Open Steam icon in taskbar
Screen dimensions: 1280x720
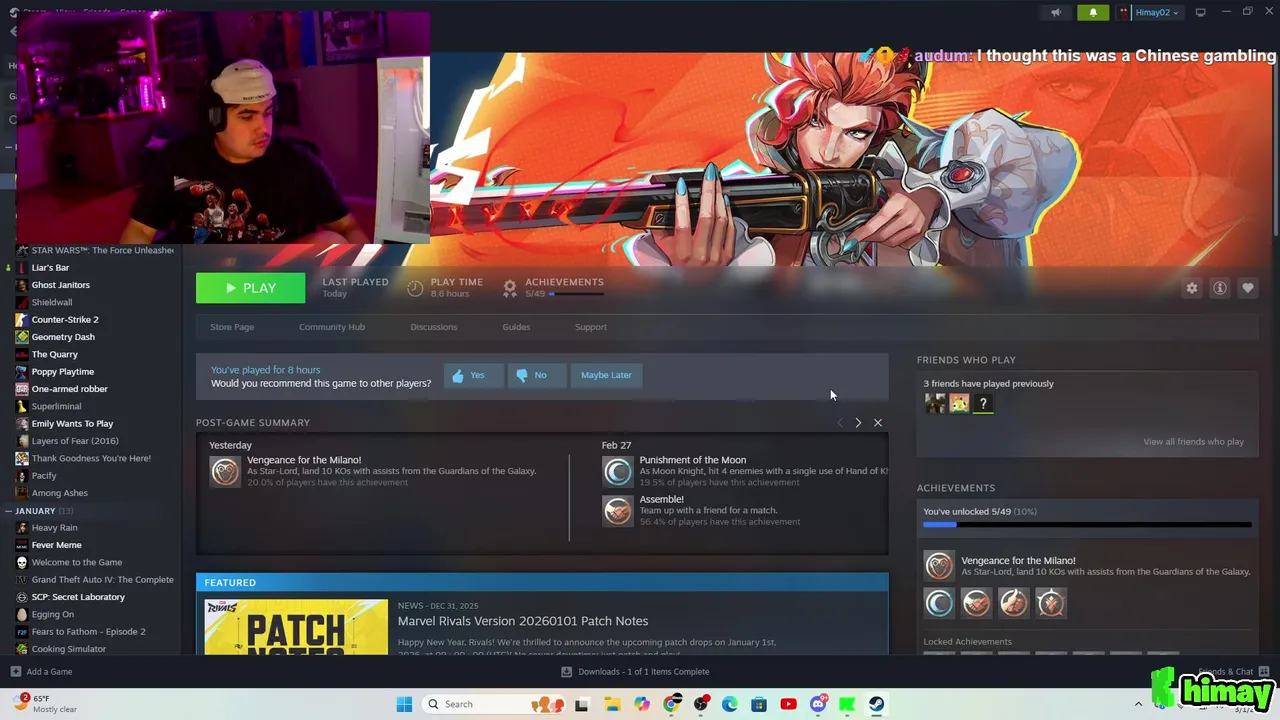tap(876, 704)
